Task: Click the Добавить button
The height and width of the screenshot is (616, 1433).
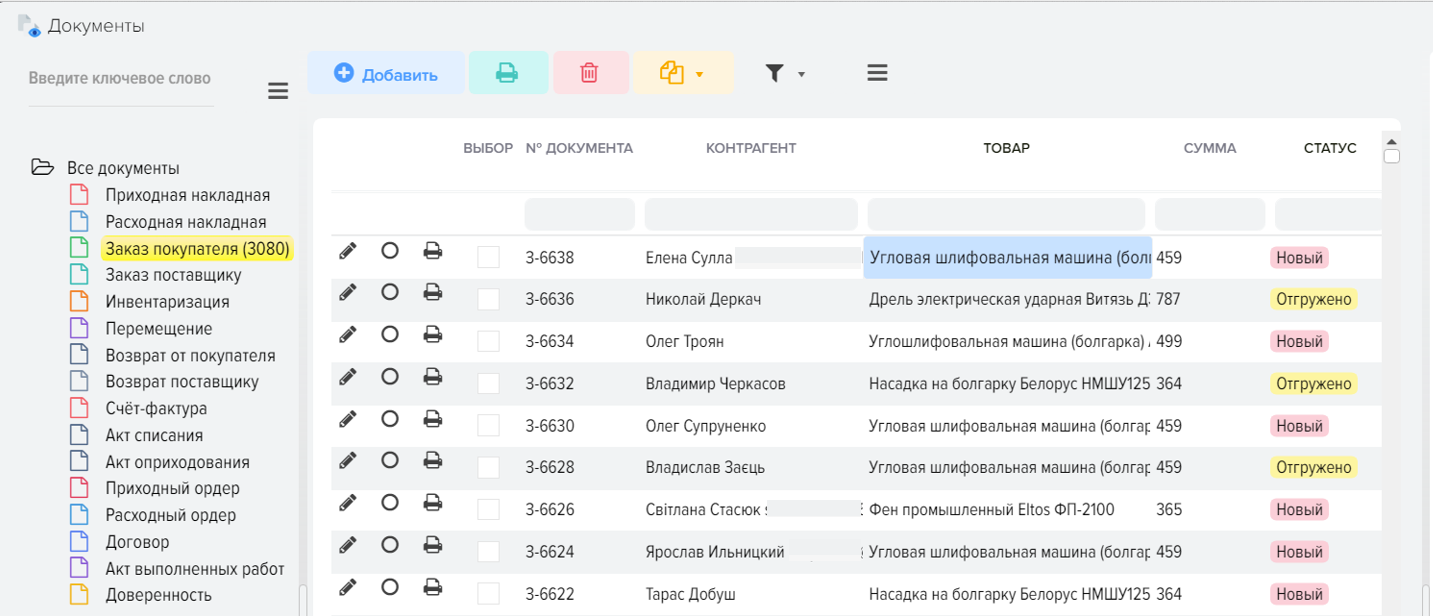Action: (x=386, y=74)
